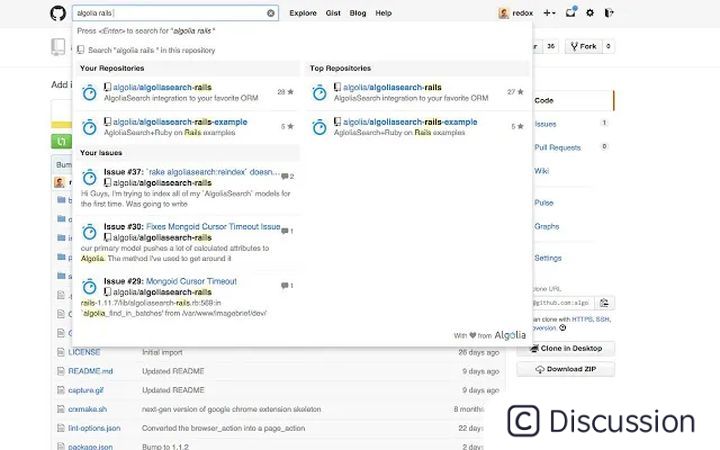The height and width of the screenshot is (450, 720).
Task: Open the repository Settings tab
Action: coord(548,258)
